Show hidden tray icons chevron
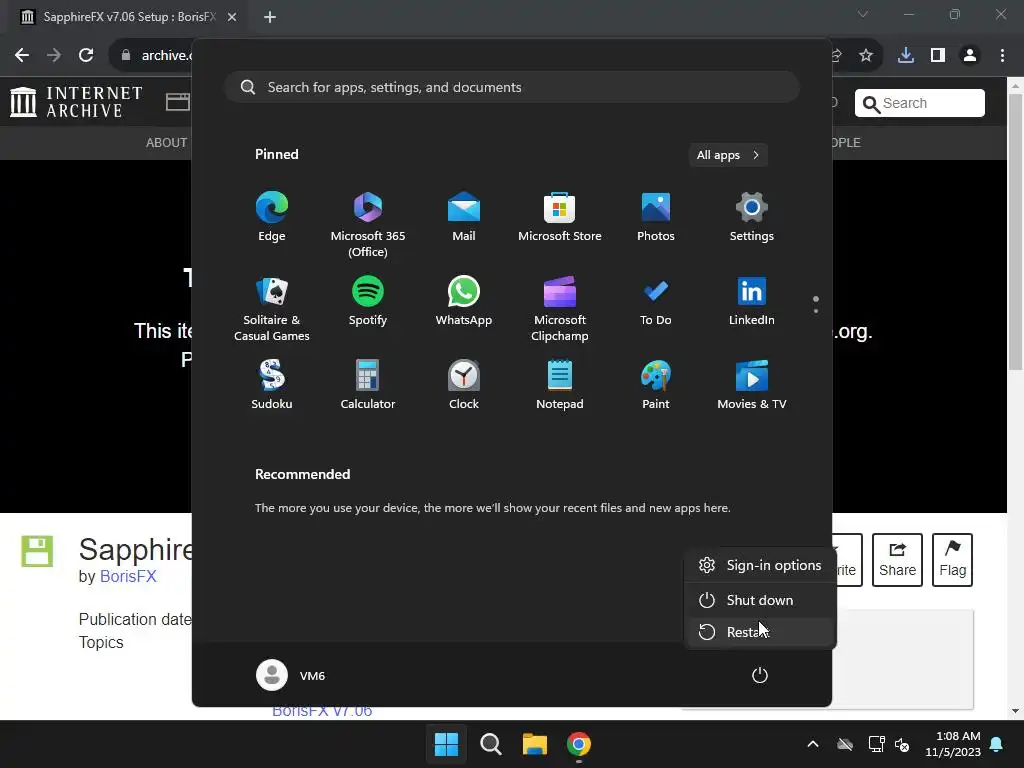Viewport: 1024px width, 768px height. pyautogui.click(x=812, y=744)
